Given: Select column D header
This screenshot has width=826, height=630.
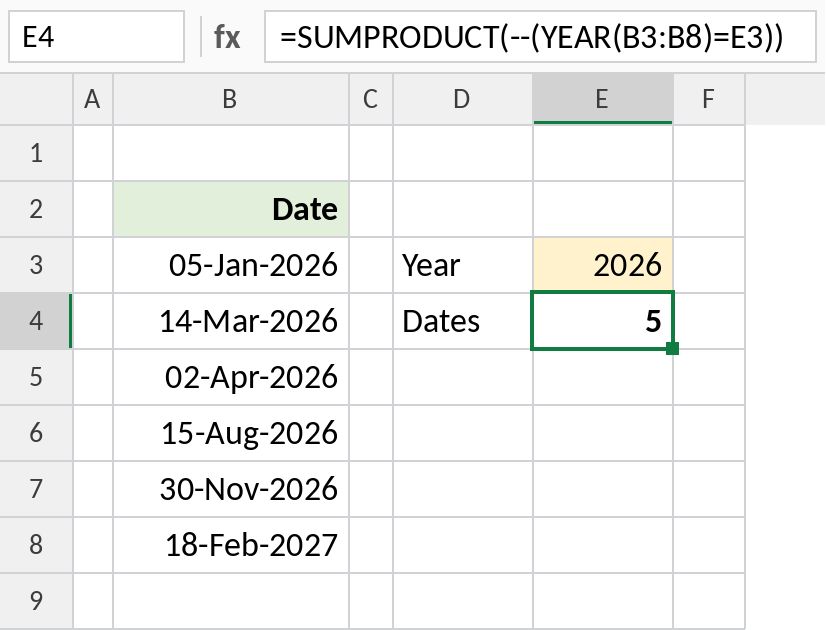Looking at the screenshot, I should coord(463,99).
